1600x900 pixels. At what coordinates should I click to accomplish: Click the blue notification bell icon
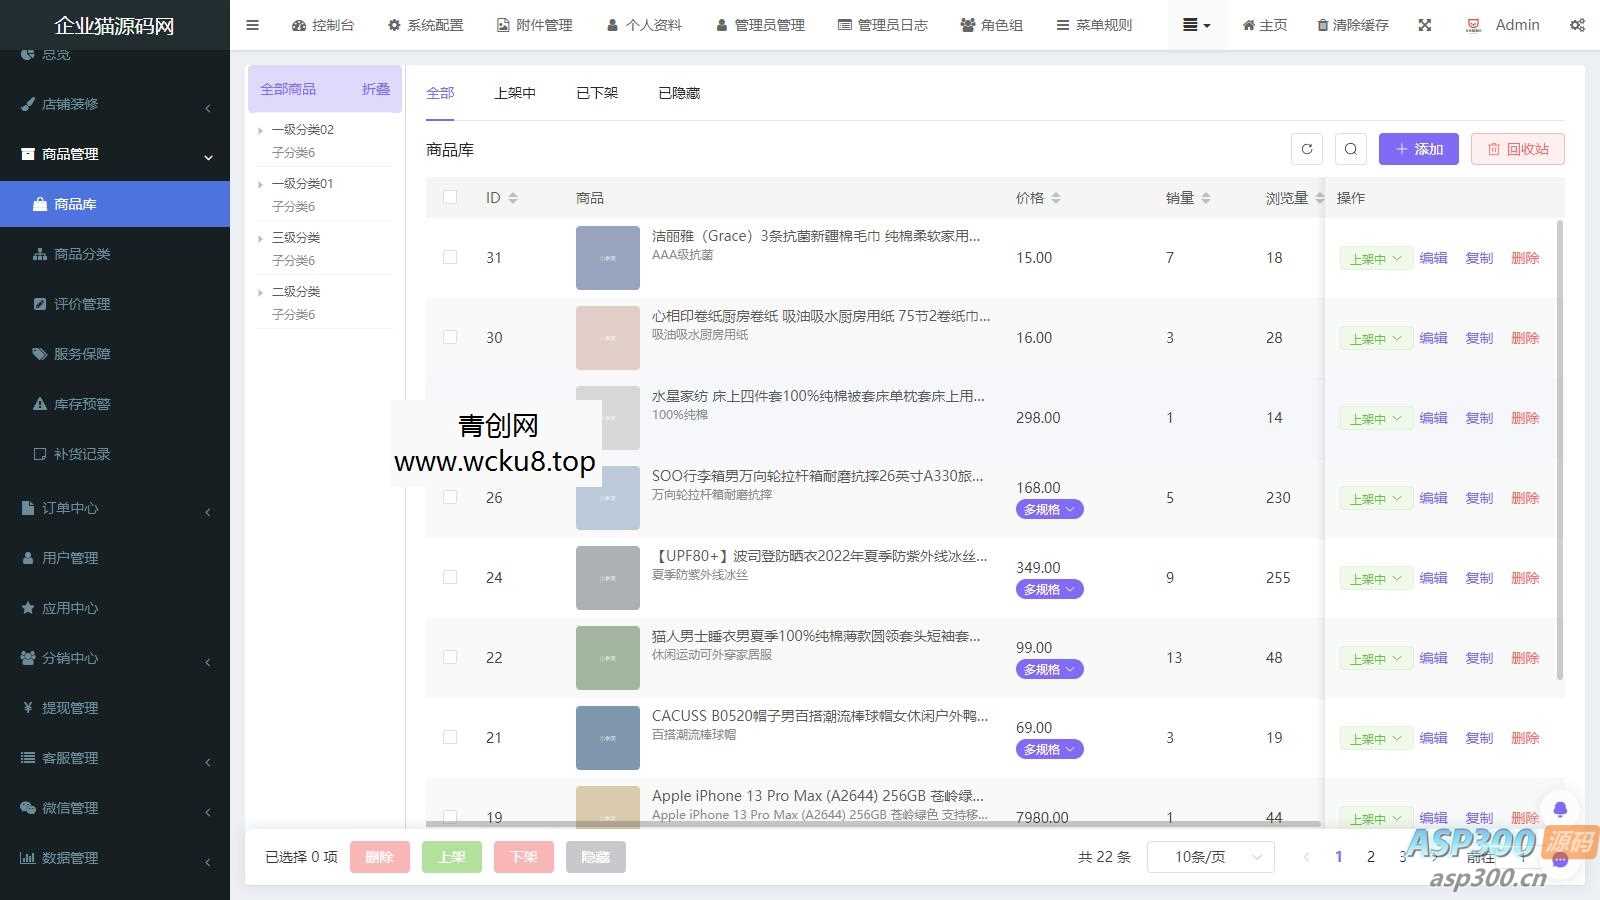[x=1560, y=806]
